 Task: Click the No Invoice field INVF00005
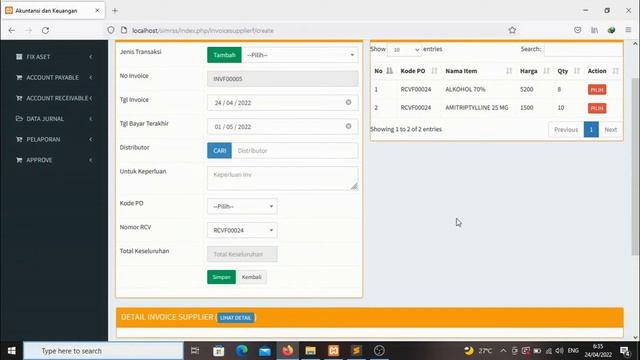[x=282, y=79]
